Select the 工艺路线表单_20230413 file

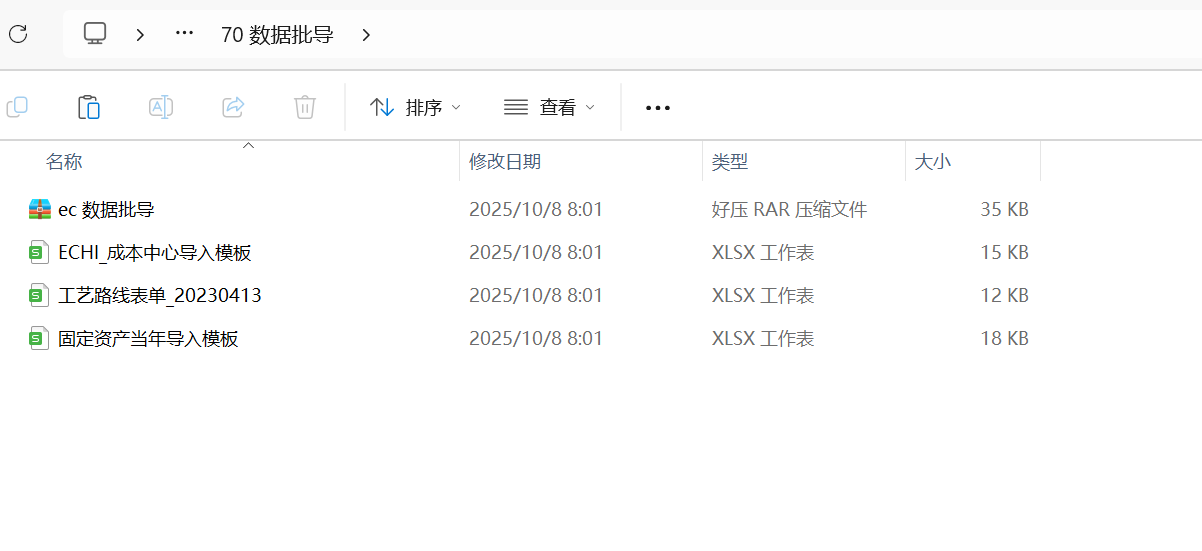[160, 296]
